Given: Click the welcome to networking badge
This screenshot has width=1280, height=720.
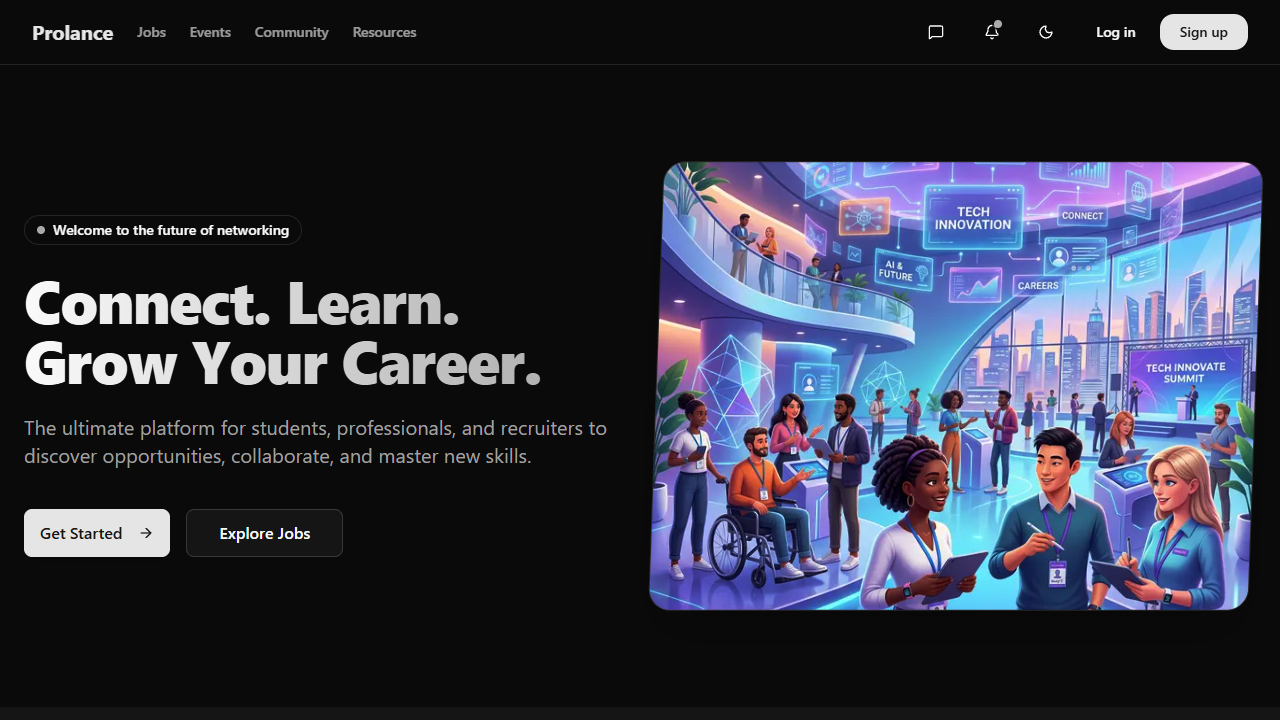Looking at the screenshot, I should point(163,230).
